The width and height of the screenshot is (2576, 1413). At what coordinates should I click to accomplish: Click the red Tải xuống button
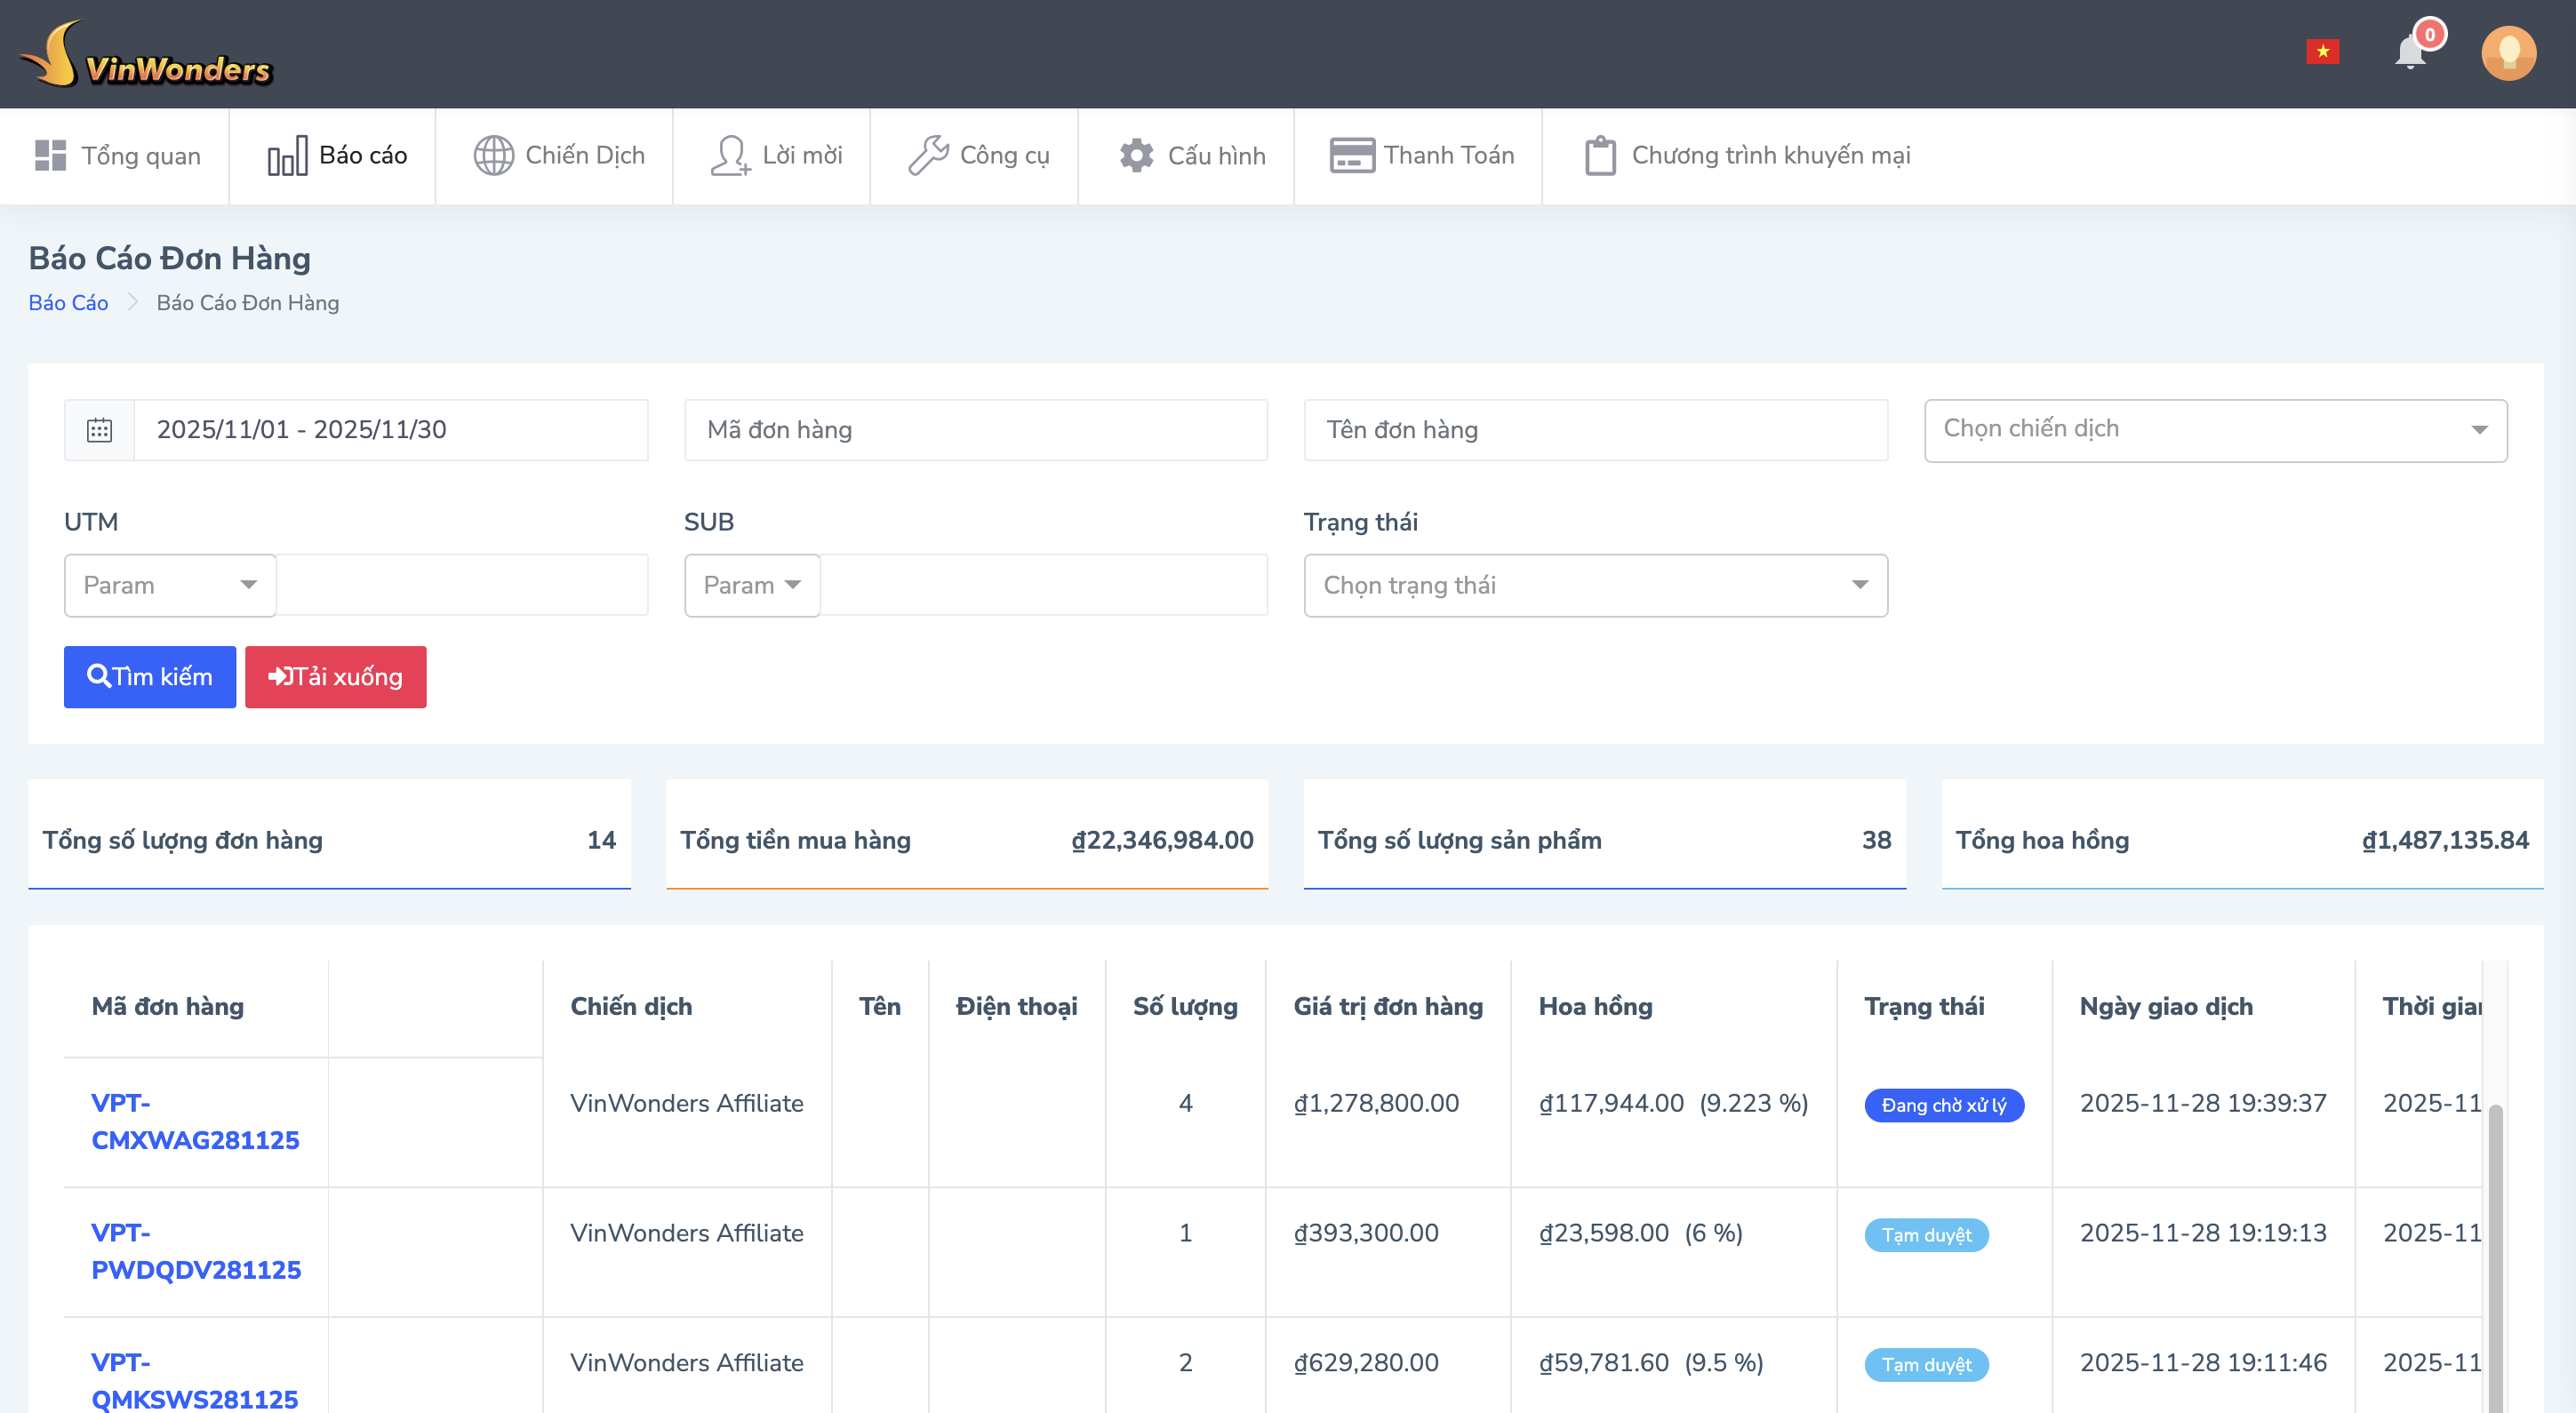(336, 677)
